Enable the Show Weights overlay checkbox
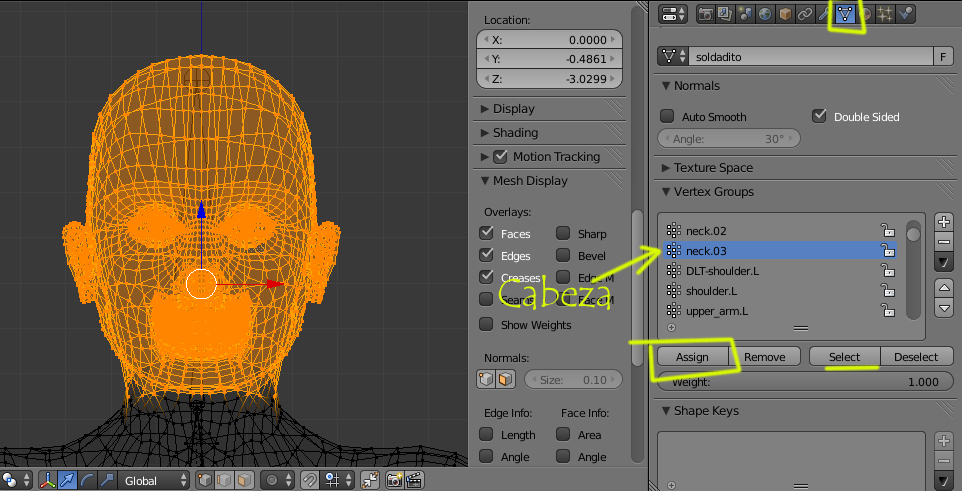This screenshot has height=491, width=962. point(486,325)
